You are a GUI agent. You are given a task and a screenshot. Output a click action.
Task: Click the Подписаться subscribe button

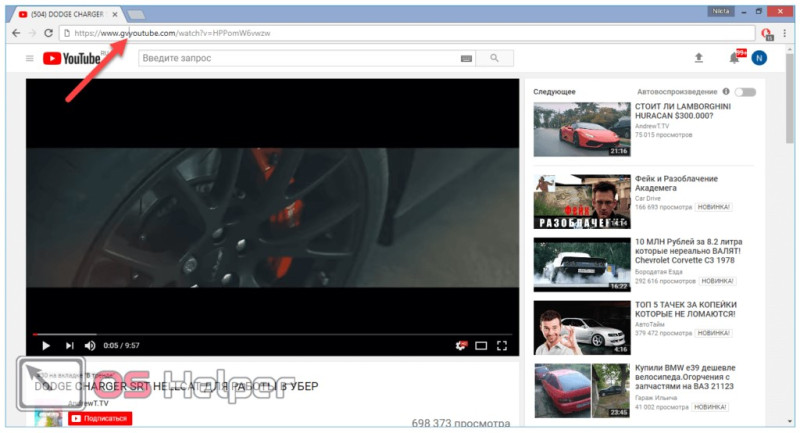100,419
